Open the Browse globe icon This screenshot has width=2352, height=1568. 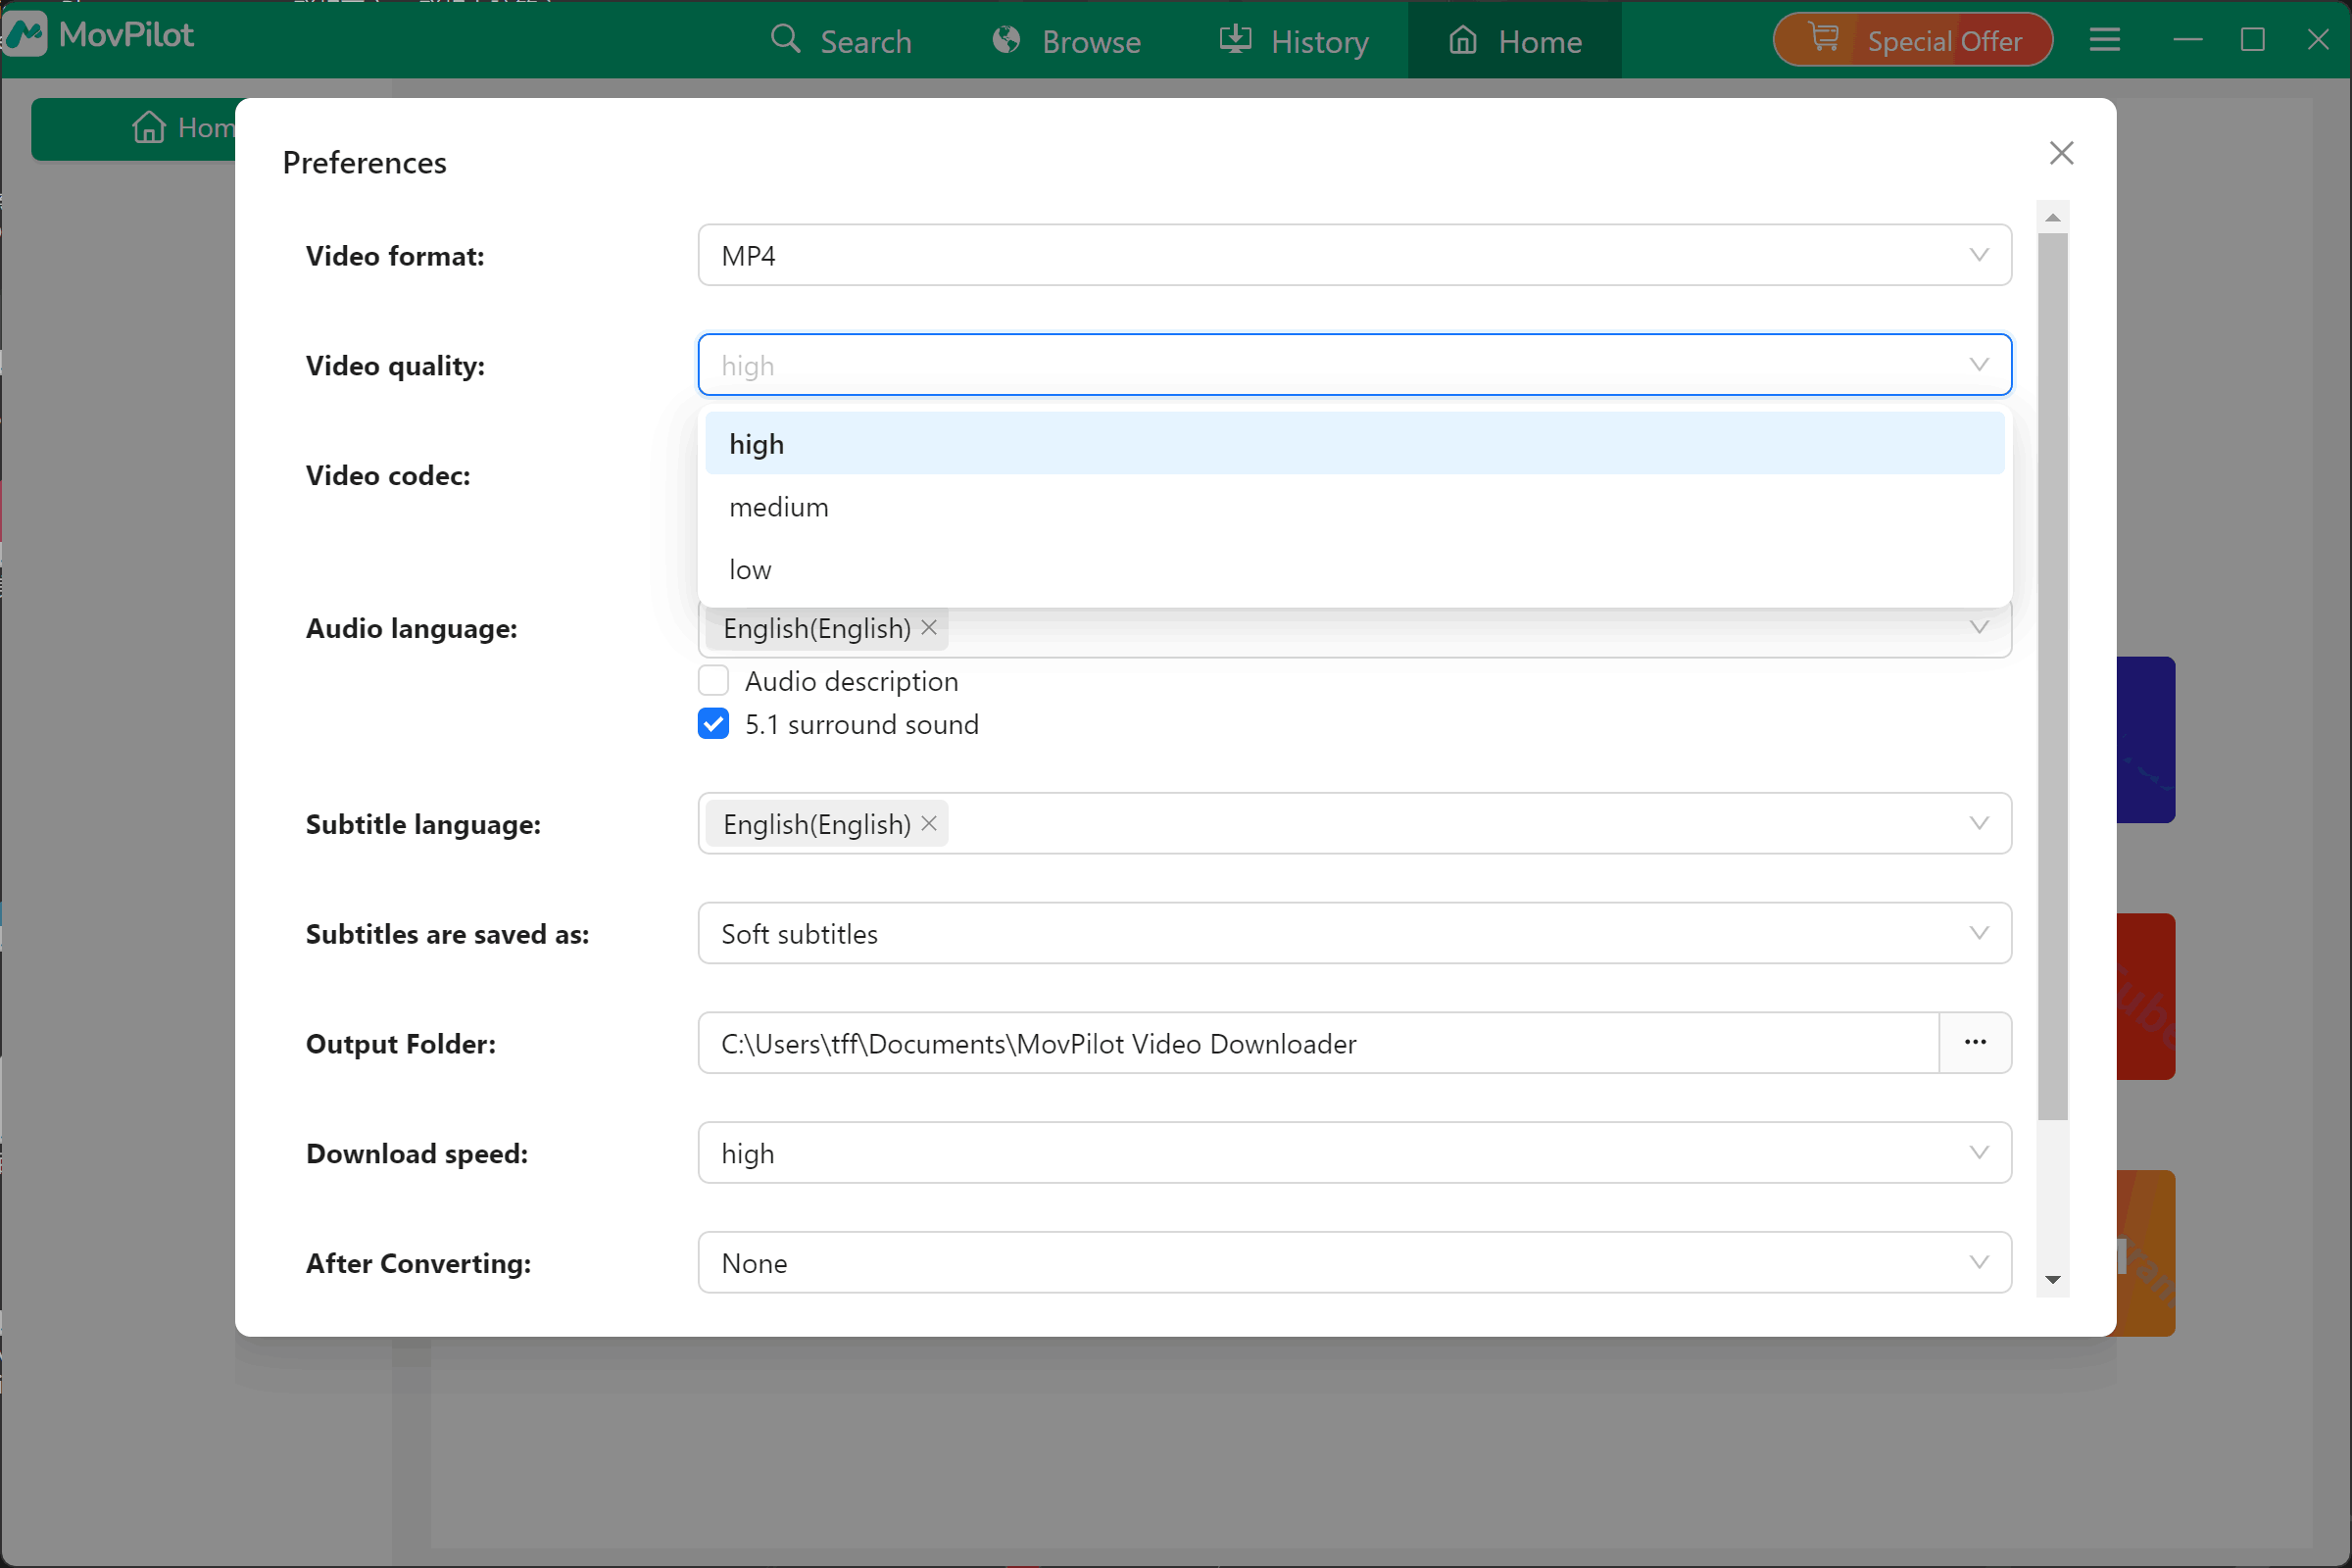[x=1006, y=40]
